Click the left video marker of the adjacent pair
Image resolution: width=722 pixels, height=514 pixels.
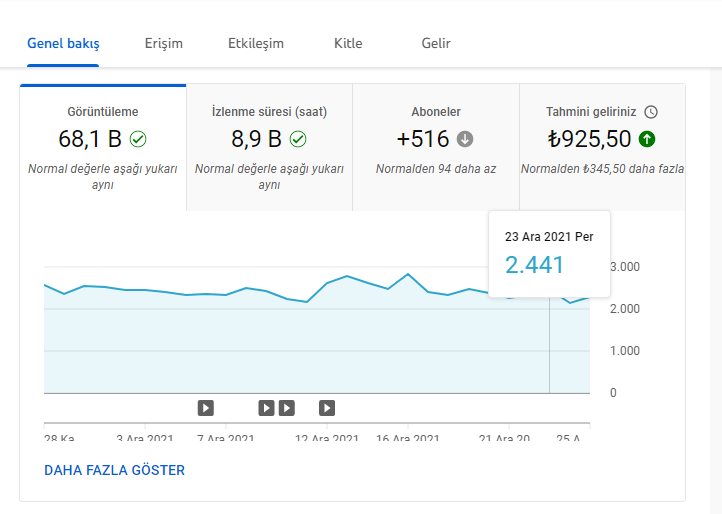(x=266, y=408)
